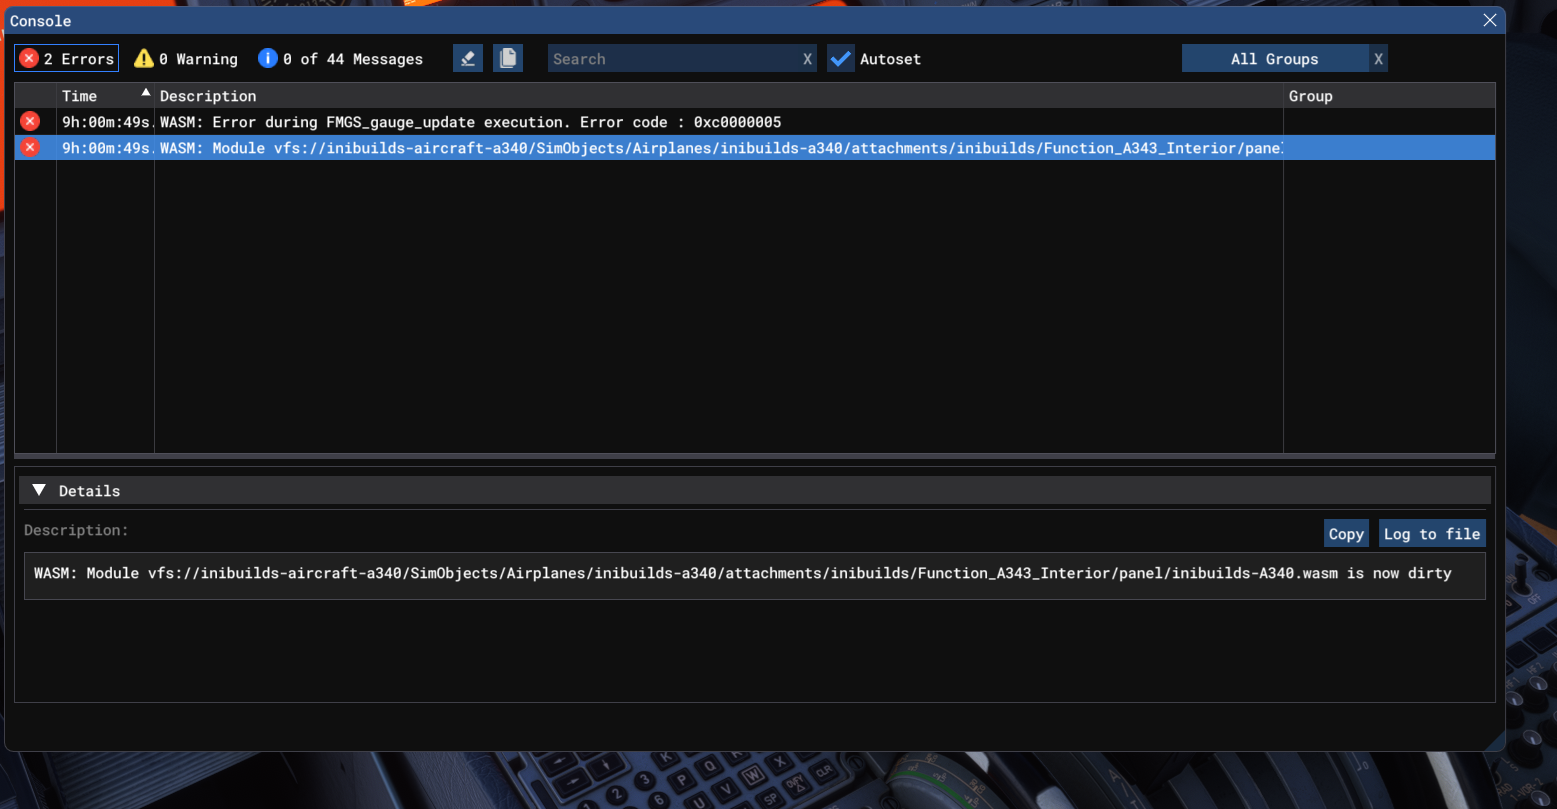The image size is (1557, 809).
Task: Click the red error icon of selected row
Action: [30, 148]
